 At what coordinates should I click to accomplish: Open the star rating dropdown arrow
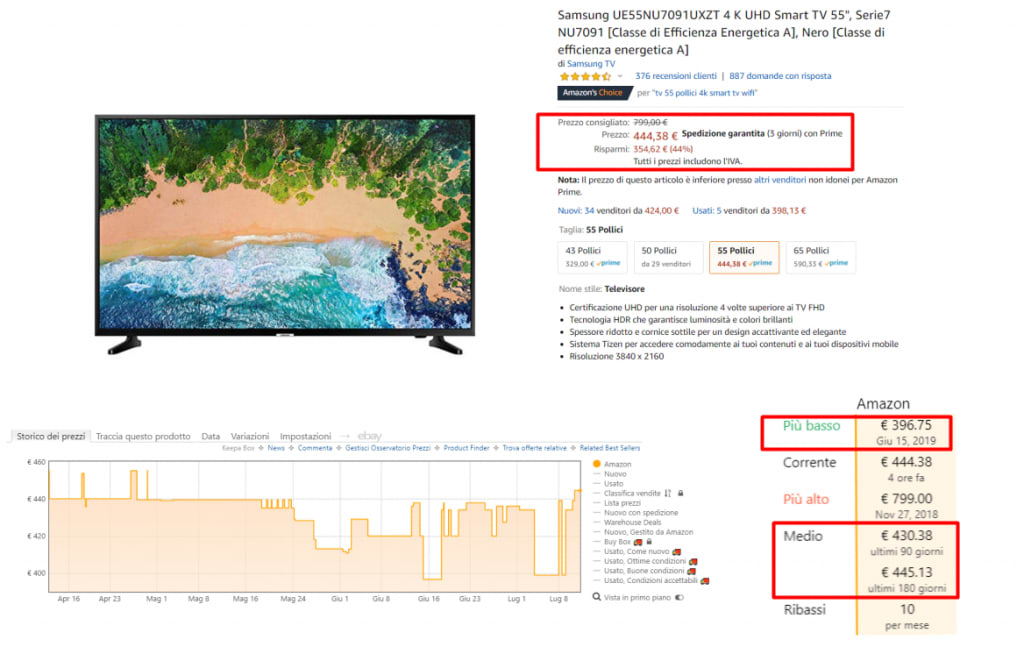point(620,76)
